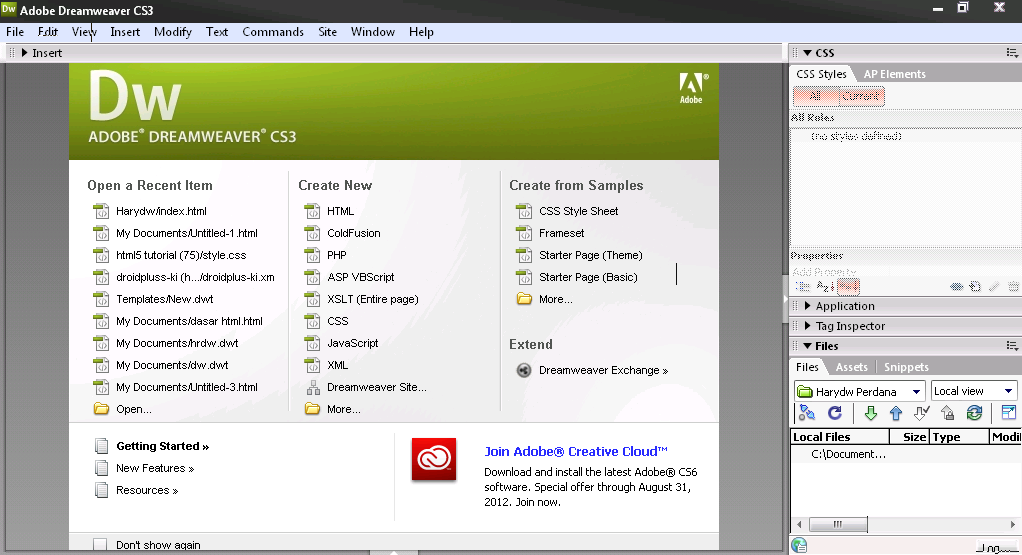The height and width of the screenshot is (555, 1022).
Task: Check the Don't show again box
Action: pos(100,545)
